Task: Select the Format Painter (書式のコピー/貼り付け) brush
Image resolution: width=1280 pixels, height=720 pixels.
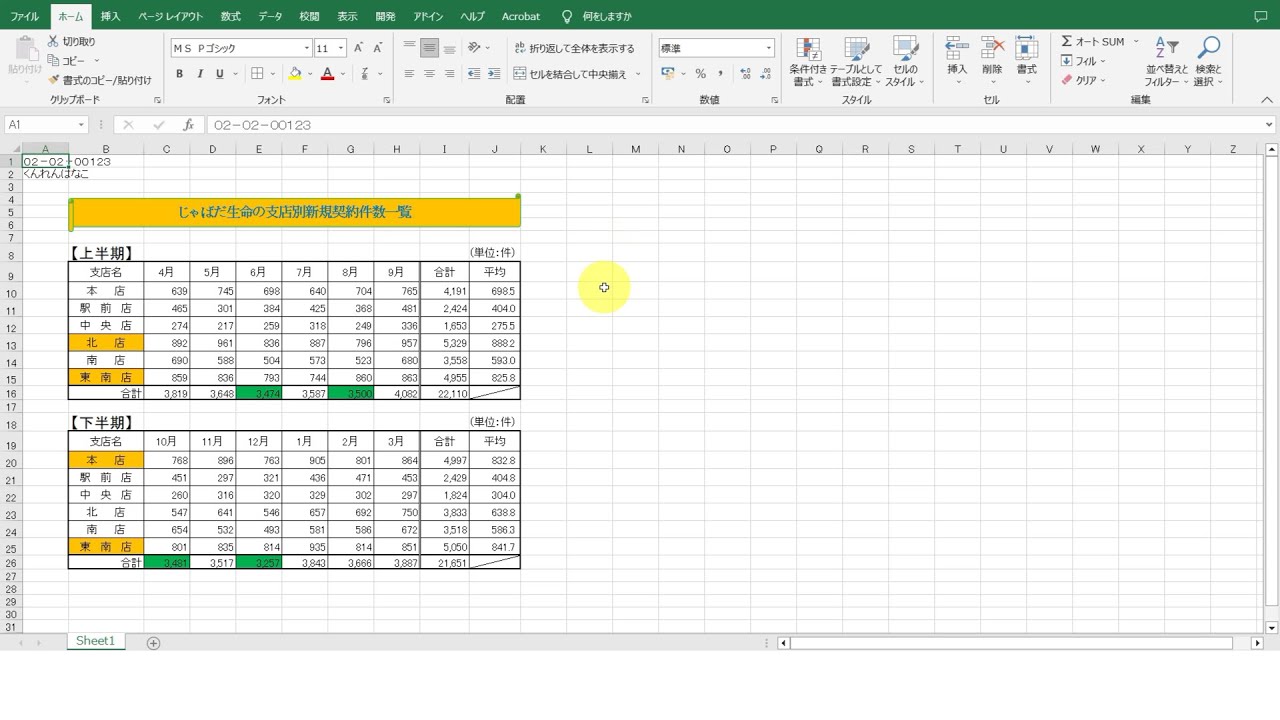Action: pos(53,80)
